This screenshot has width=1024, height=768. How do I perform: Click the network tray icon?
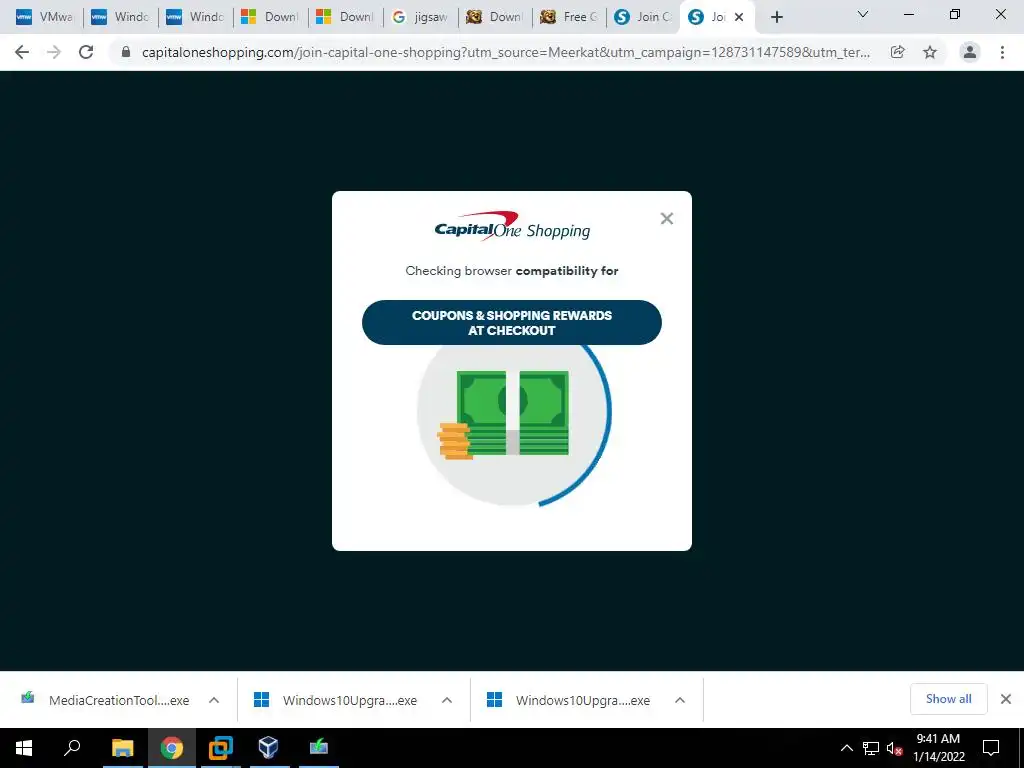pos(871,748)
